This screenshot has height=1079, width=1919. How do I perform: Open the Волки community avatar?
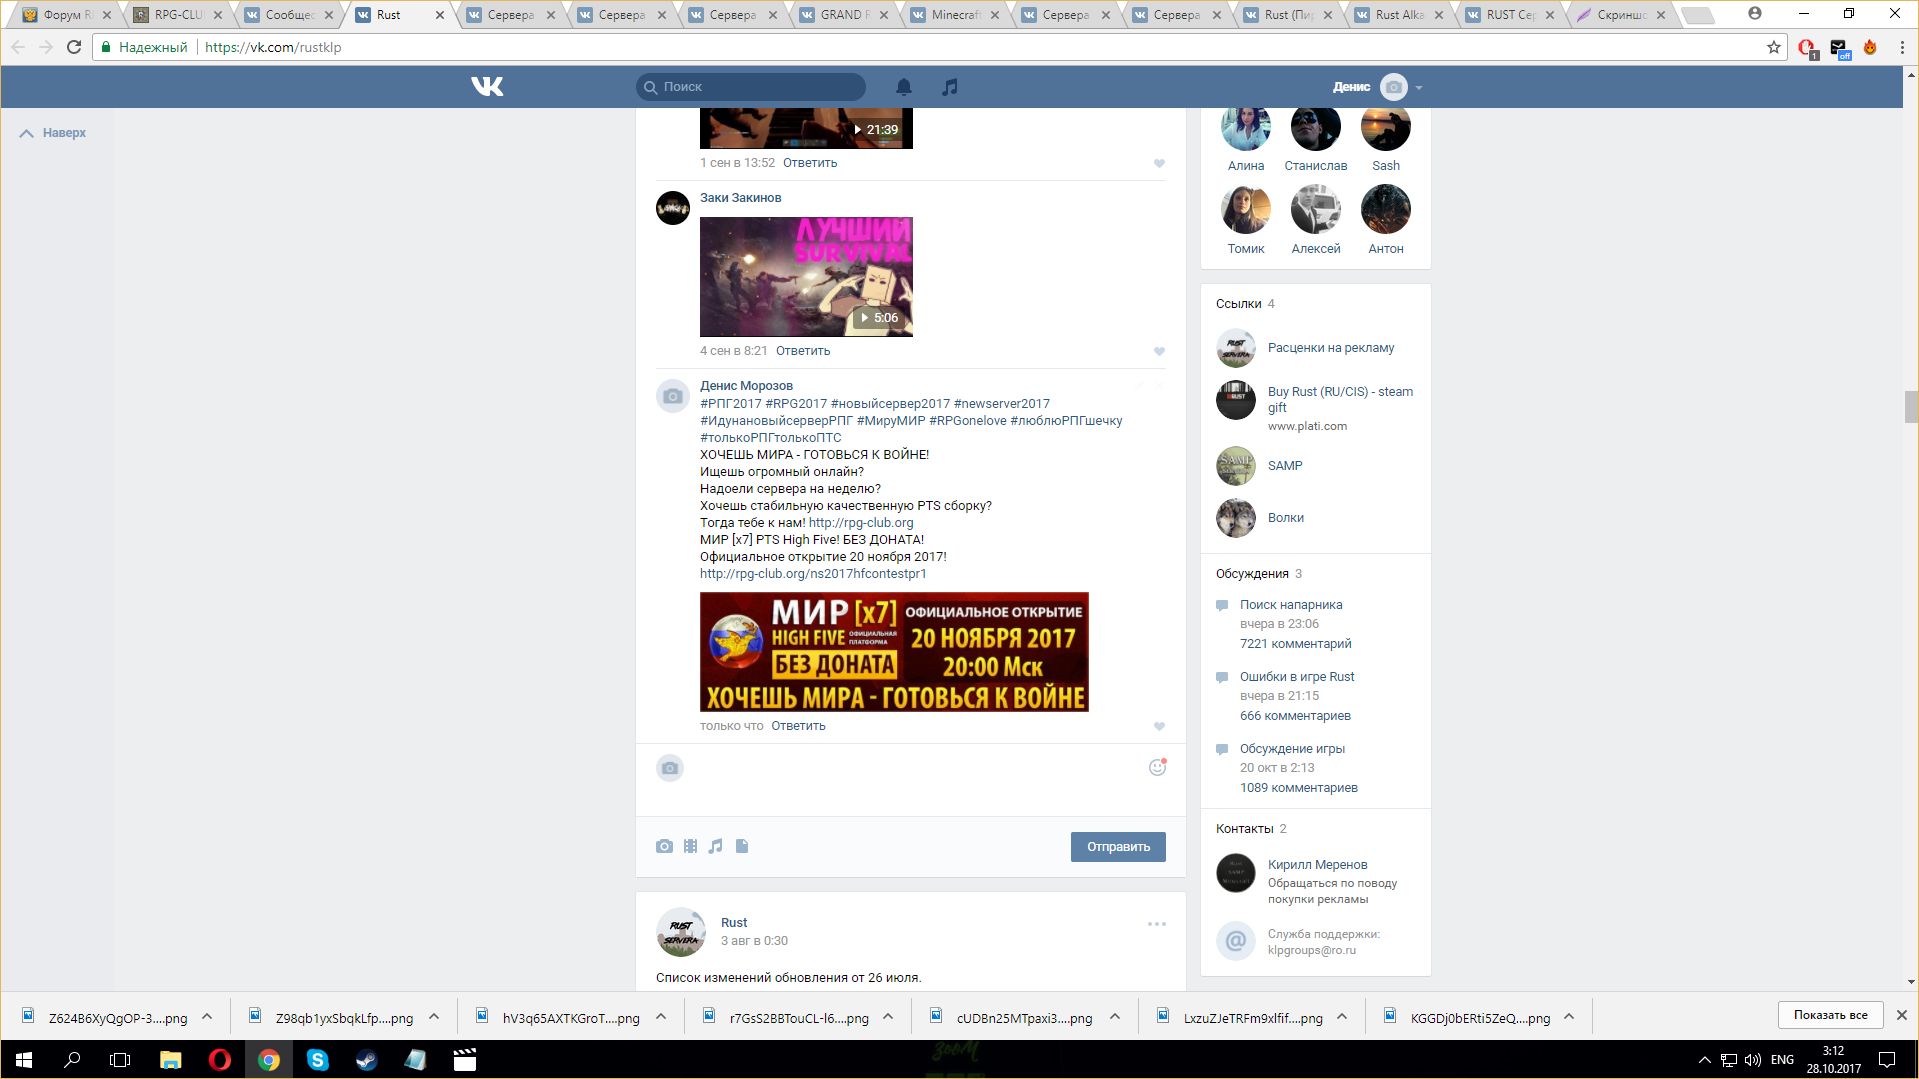click(x=1236, y=518)
